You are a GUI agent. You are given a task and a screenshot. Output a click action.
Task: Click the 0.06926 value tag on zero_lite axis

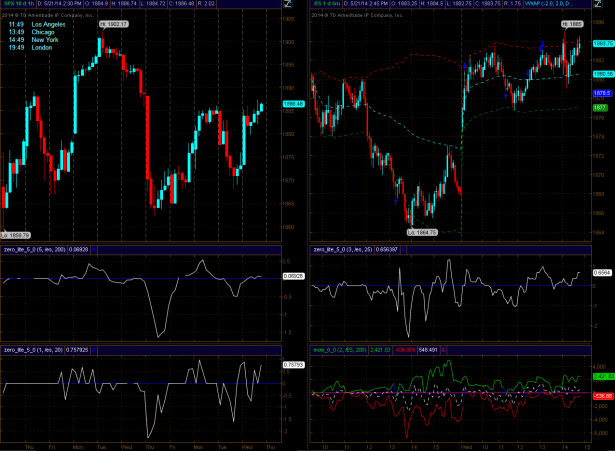293,276
